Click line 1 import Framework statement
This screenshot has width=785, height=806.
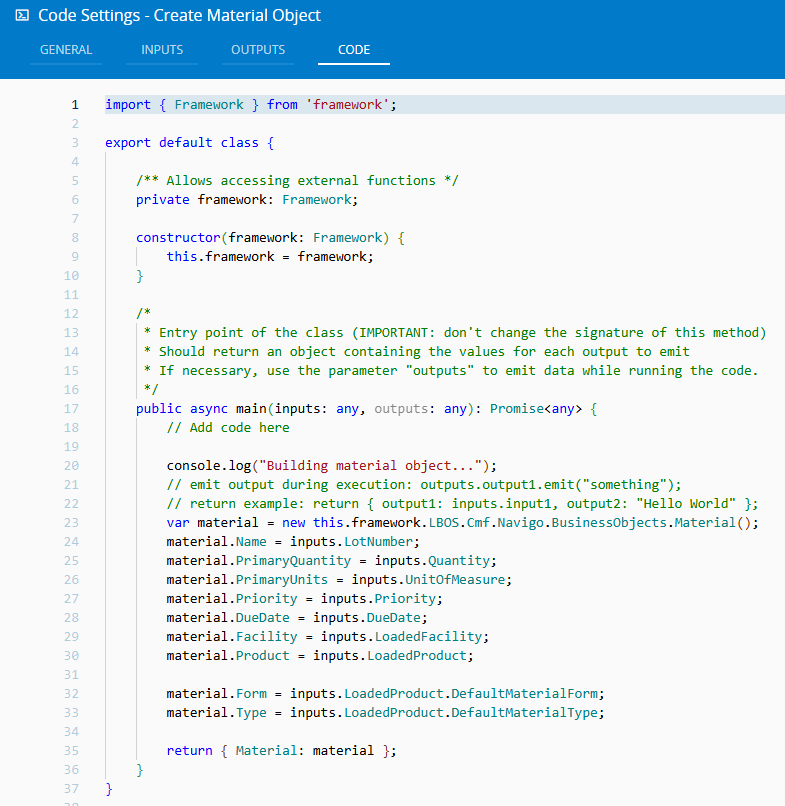251,105
